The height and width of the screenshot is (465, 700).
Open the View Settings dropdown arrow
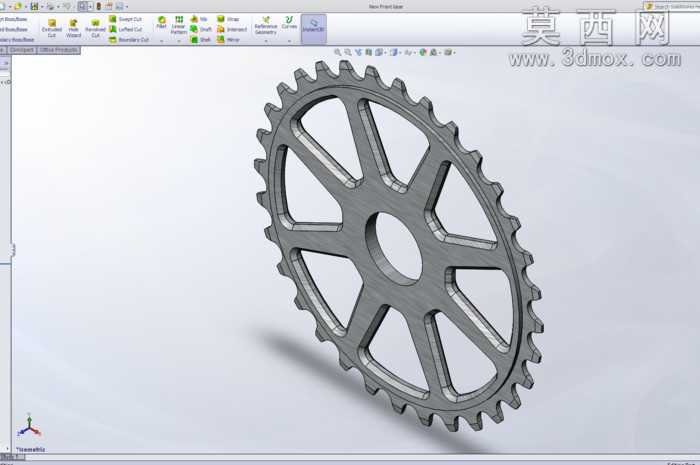tap(454, 53)
